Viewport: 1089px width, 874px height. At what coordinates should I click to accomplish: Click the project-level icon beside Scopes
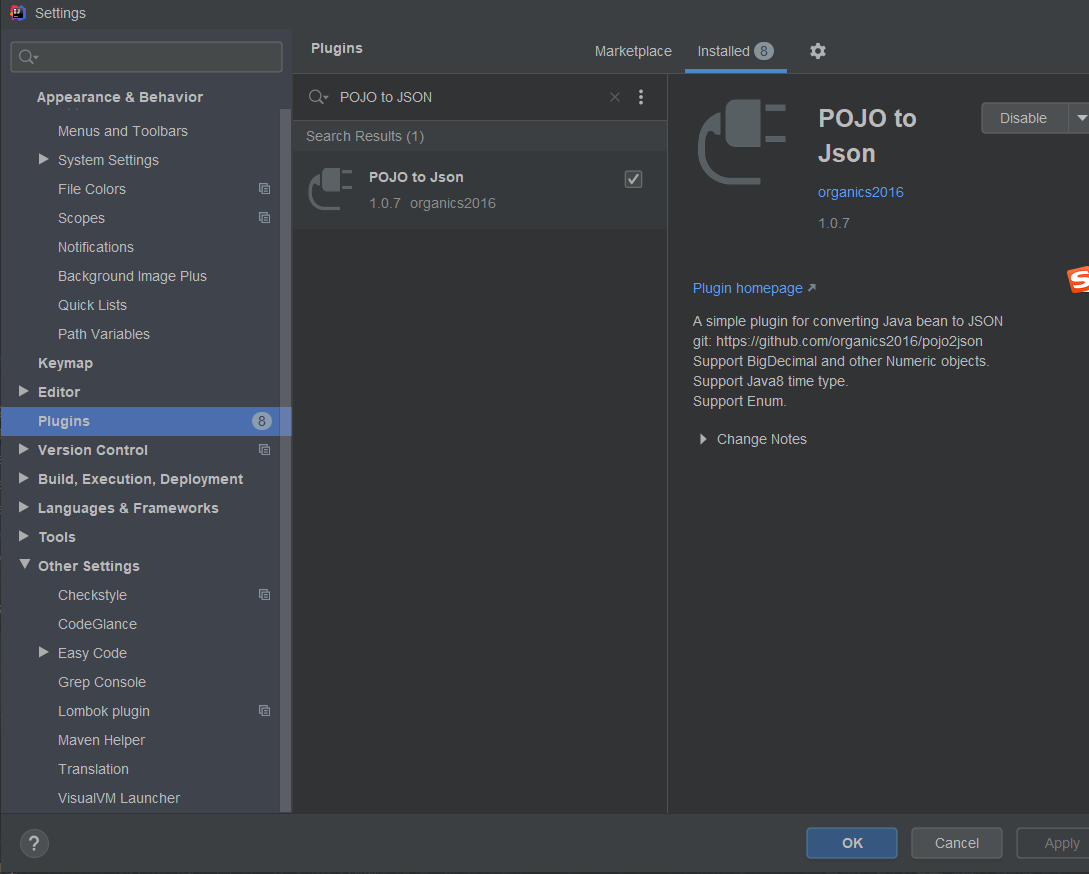pos(264,218)
